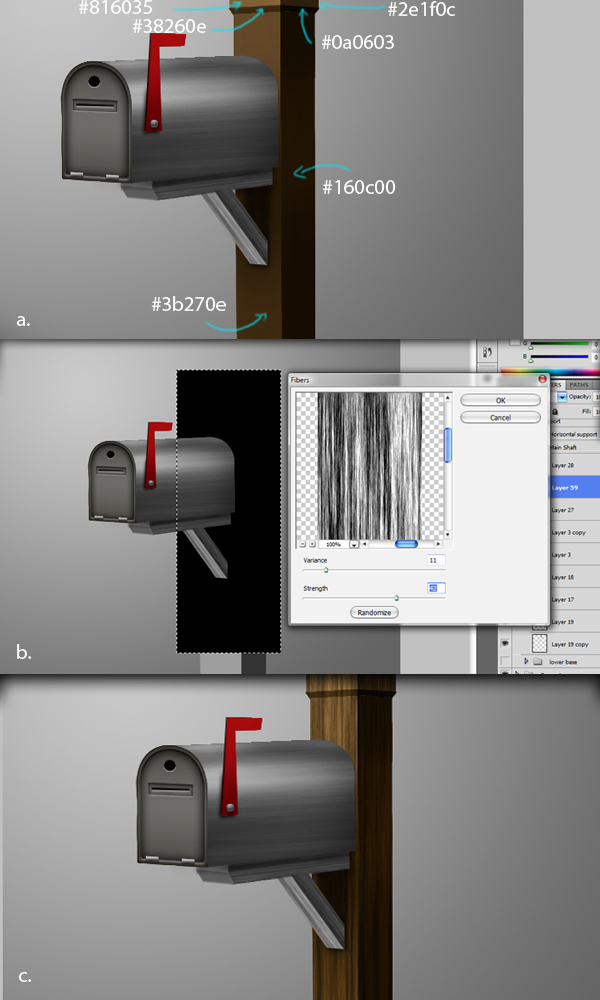This screenshot has height=1000, width=600.
Task: Click the preview's vertical scrollbar thumb
Action: (x=448, y=445)
